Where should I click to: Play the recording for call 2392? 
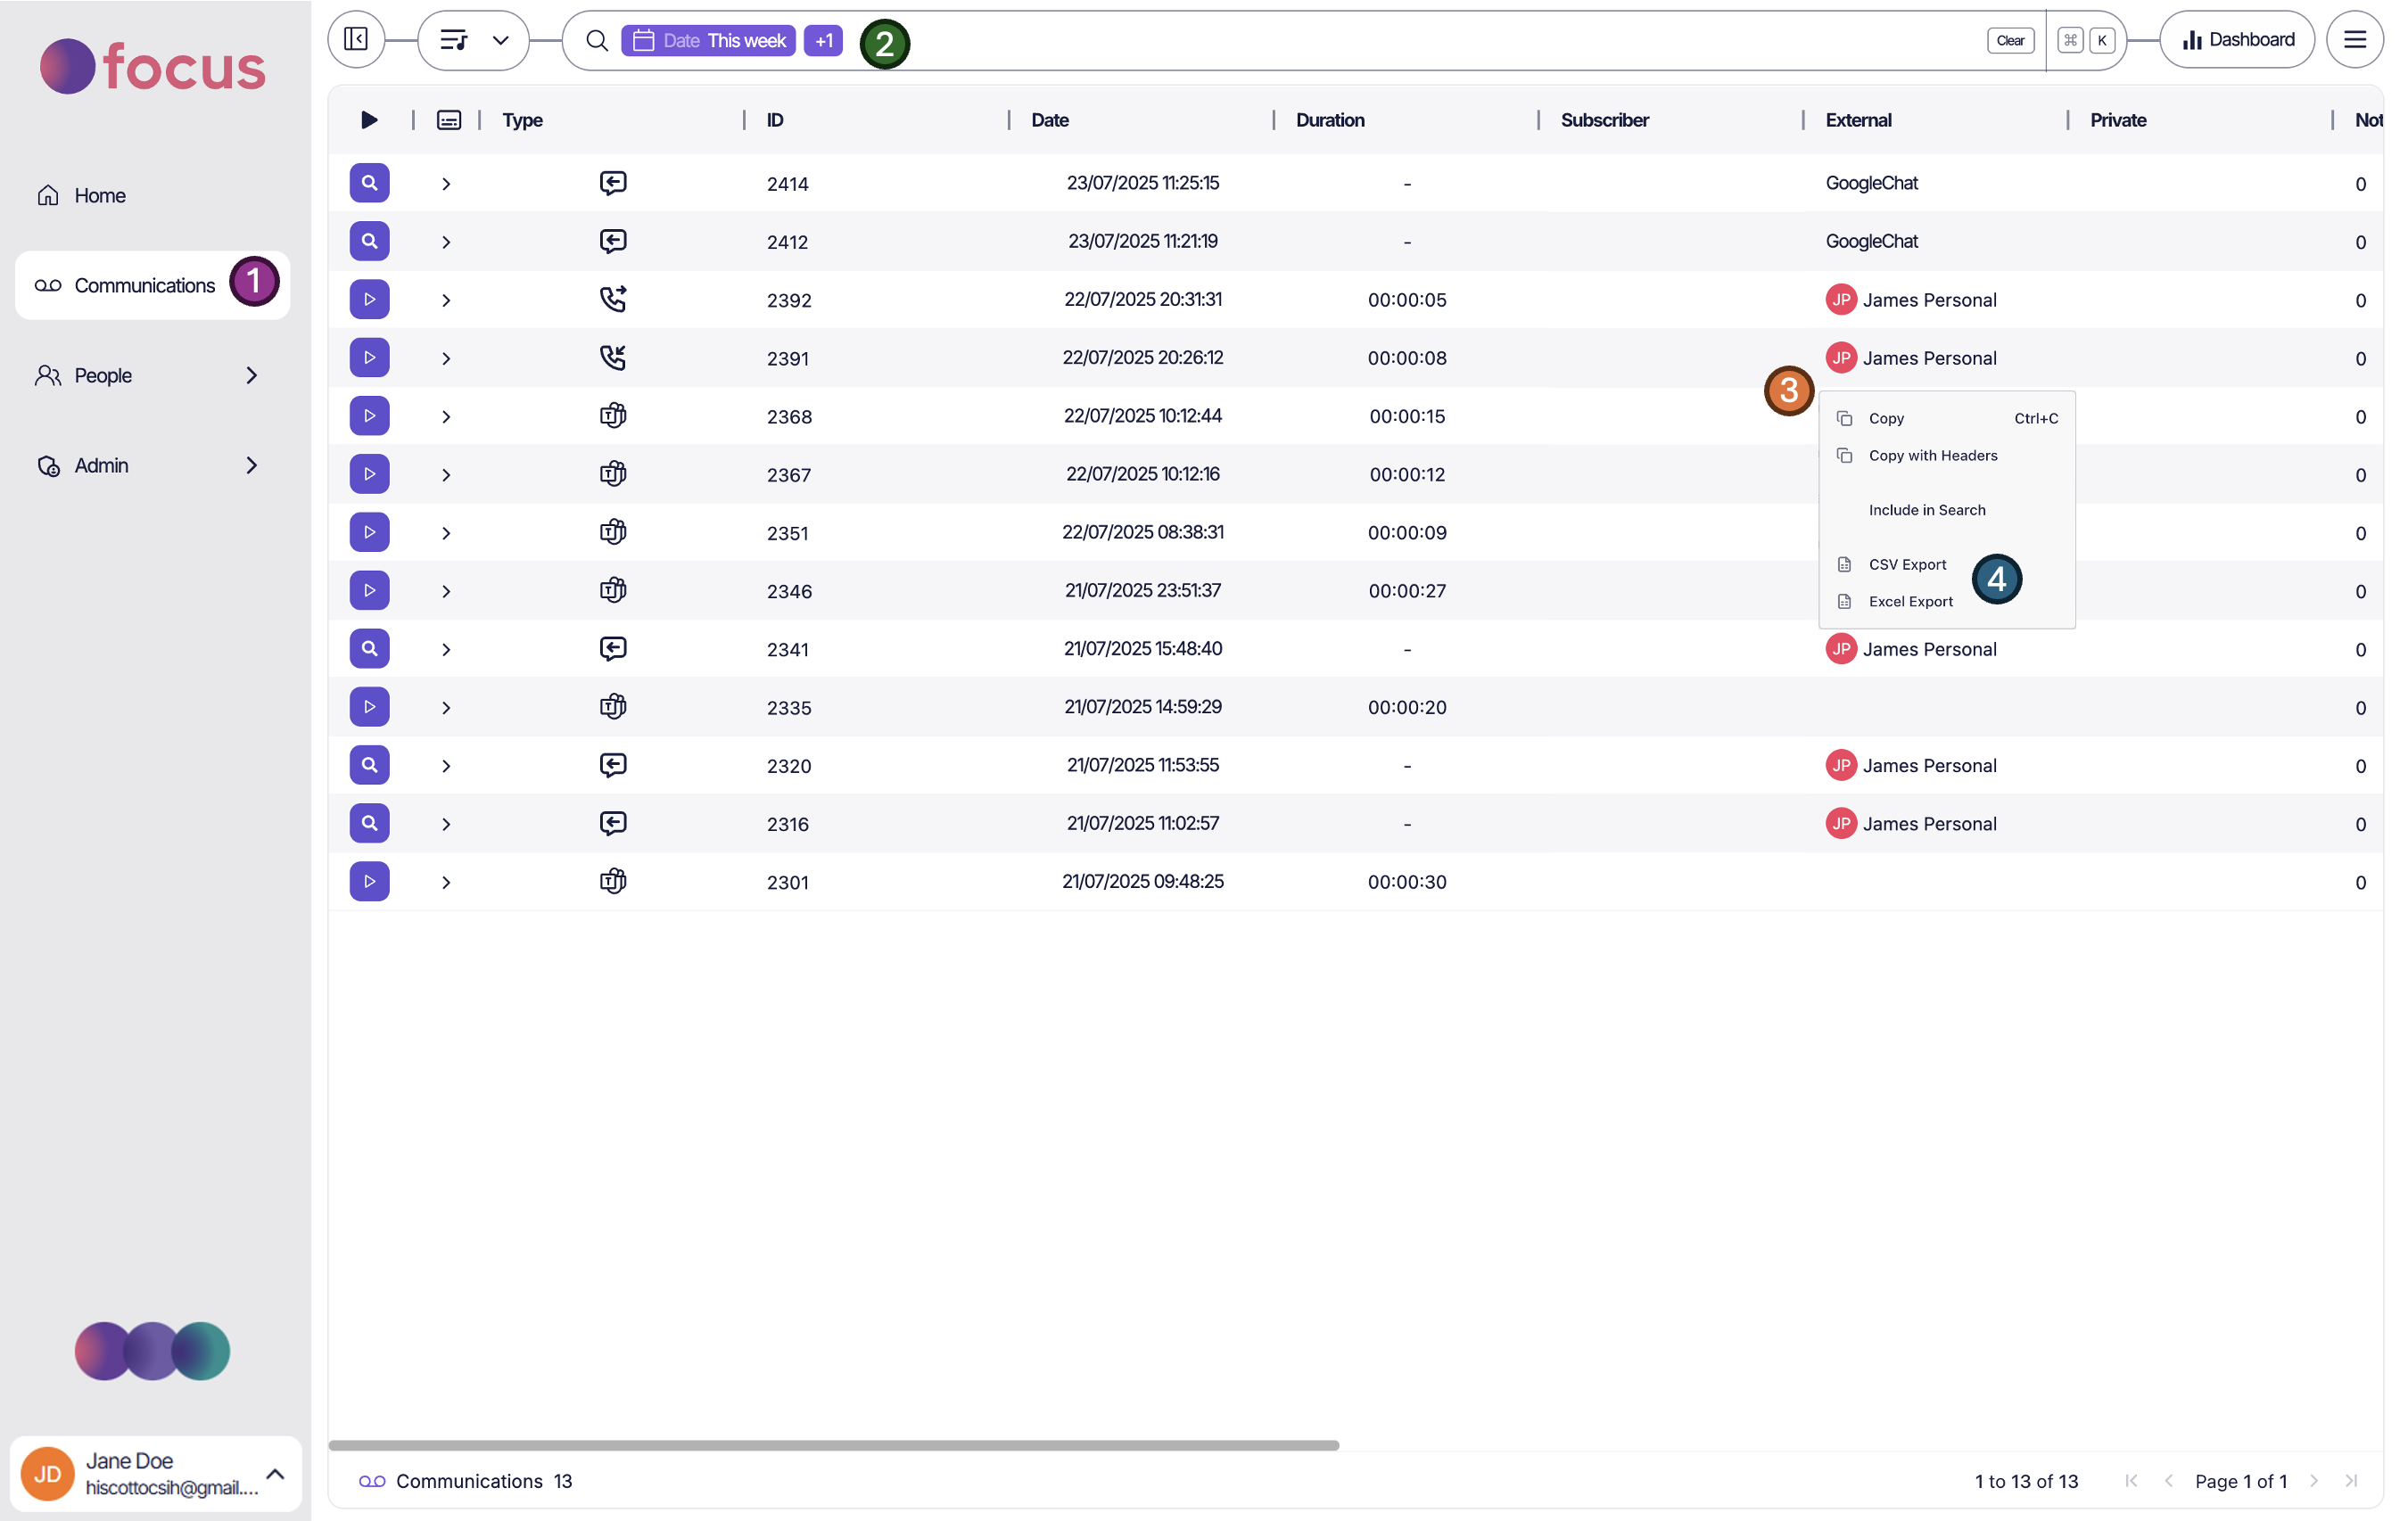pyautogui.click(x=369, y=298)
